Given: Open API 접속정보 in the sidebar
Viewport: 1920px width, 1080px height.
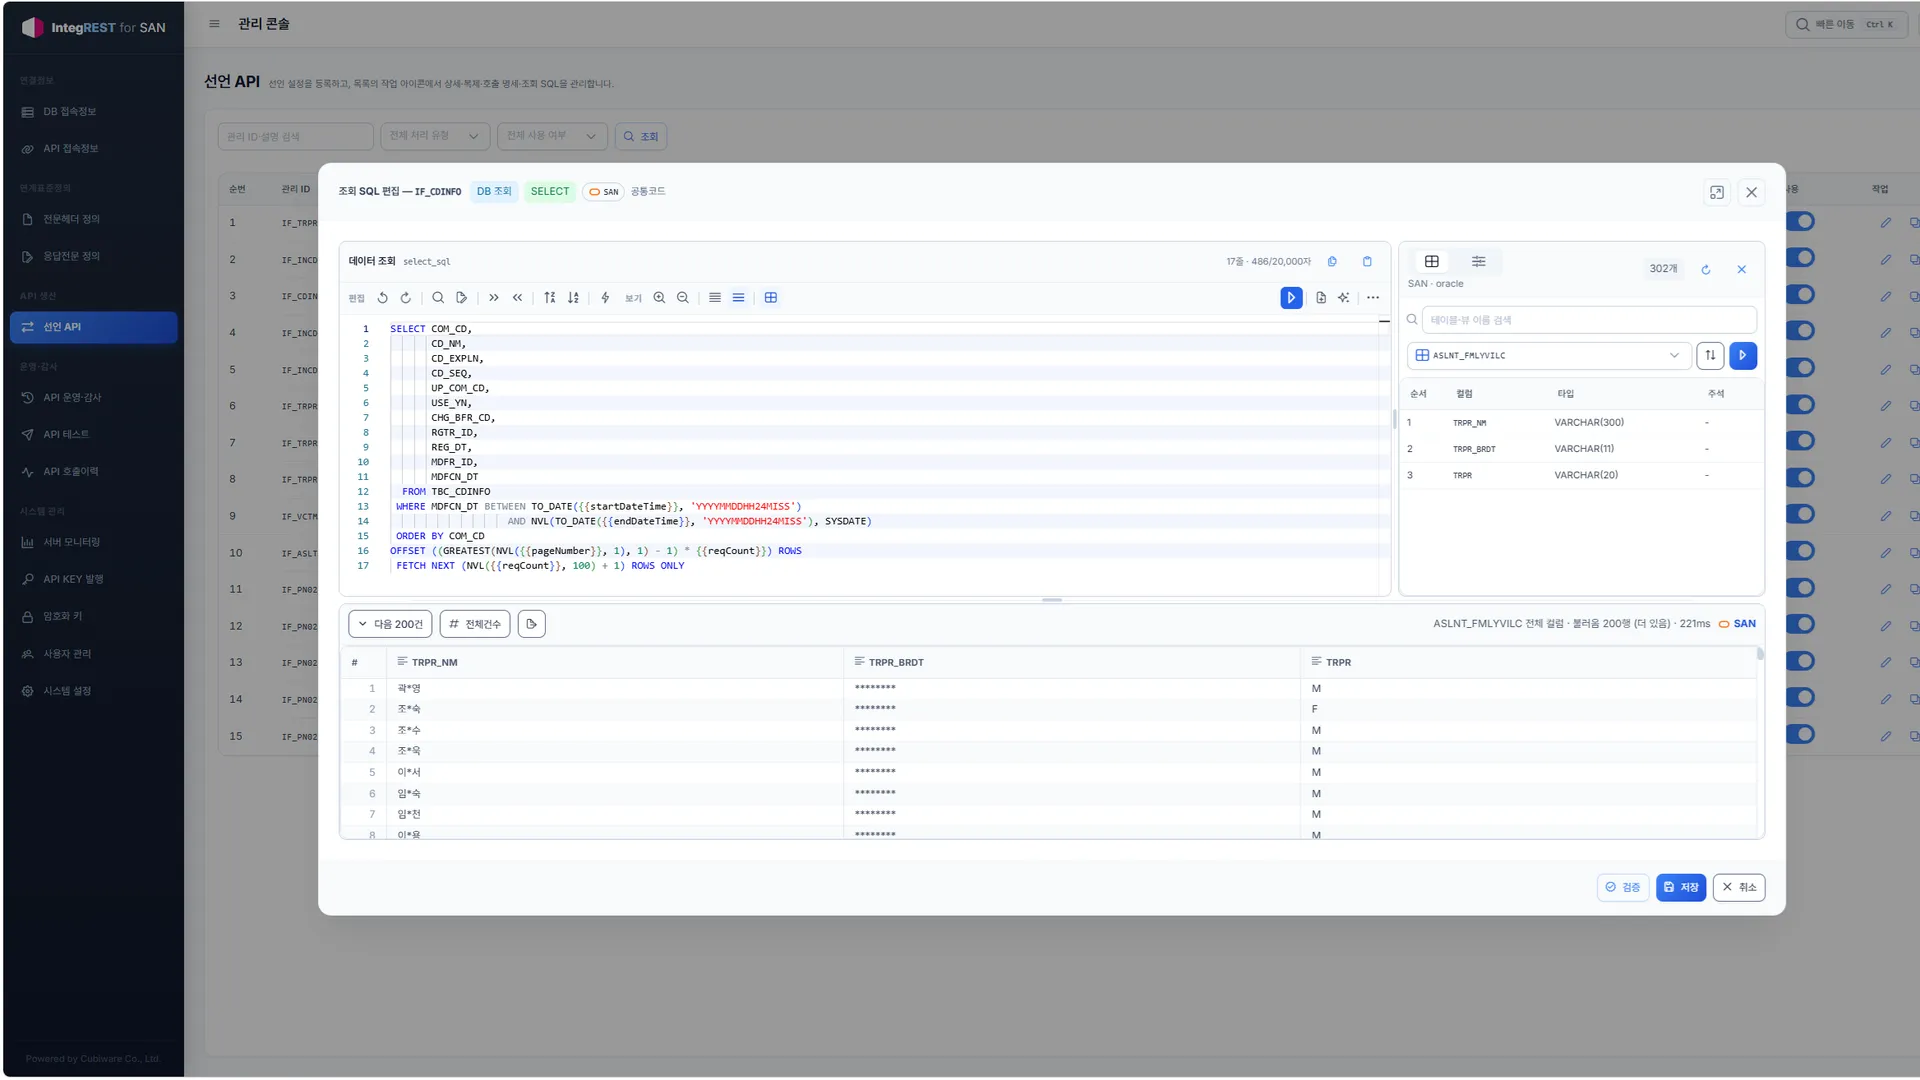Looking at the screenshot, I should point(93,149).
